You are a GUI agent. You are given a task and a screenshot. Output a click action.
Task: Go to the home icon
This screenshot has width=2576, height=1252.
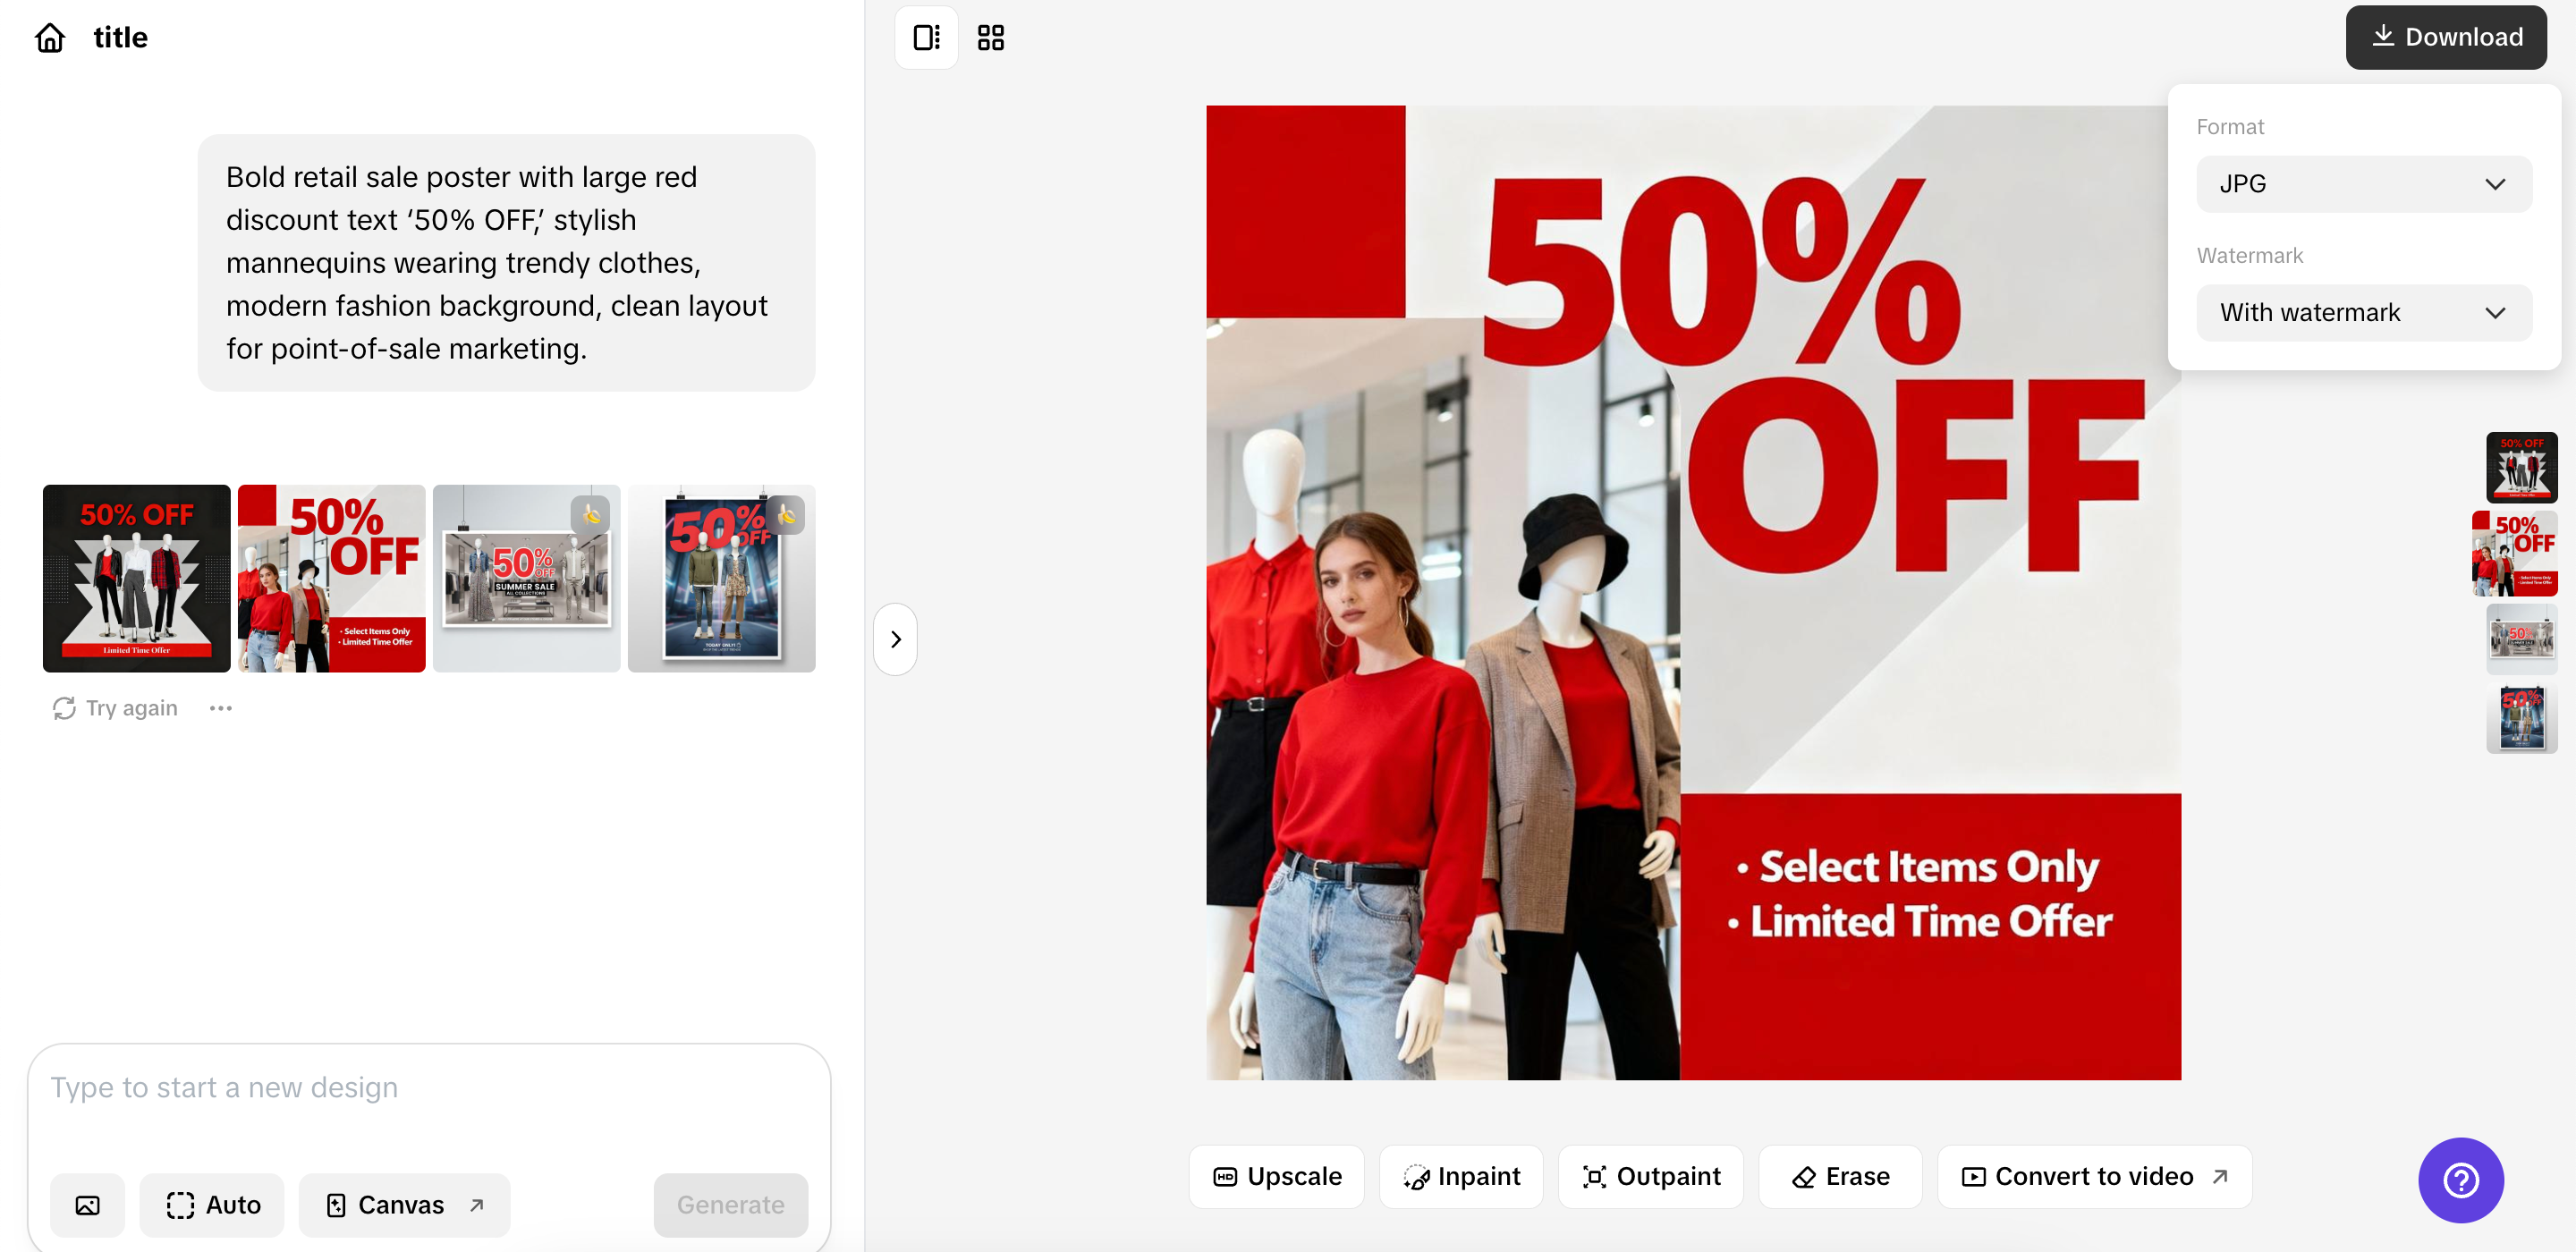tap(50, 38)
